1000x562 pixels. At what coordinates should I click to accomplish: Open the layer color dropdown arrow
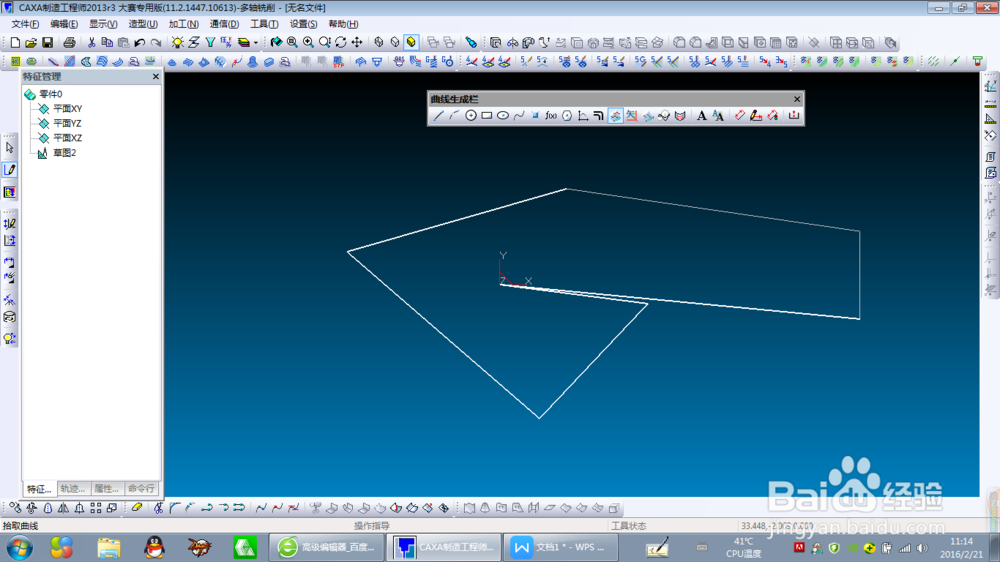tap(256, 43)
